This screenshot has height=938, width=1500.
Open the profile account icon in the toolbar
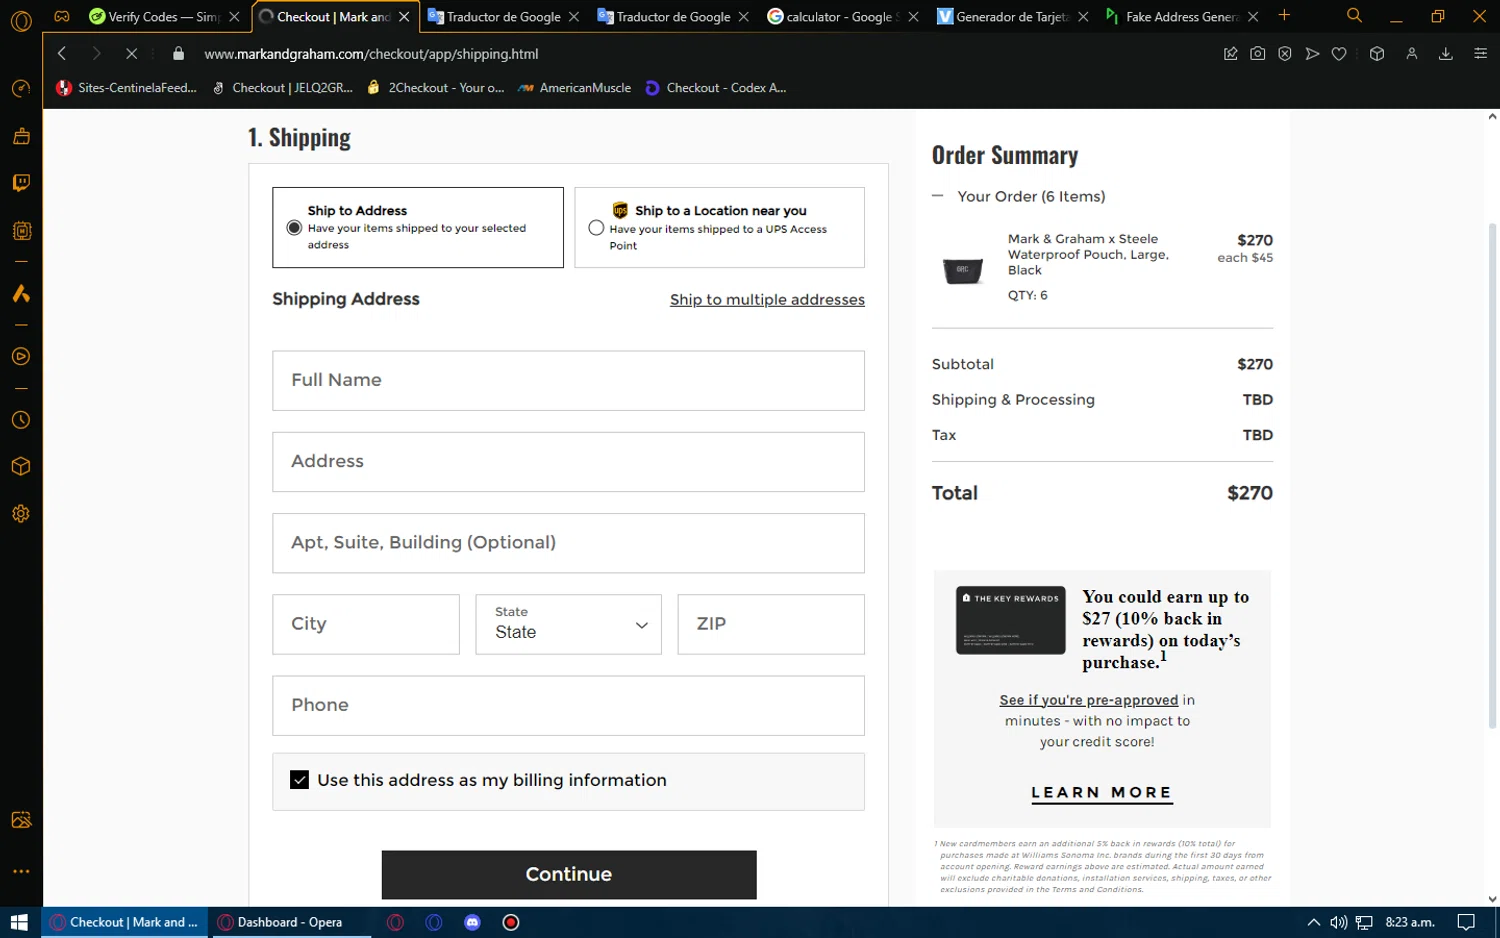1412,54
